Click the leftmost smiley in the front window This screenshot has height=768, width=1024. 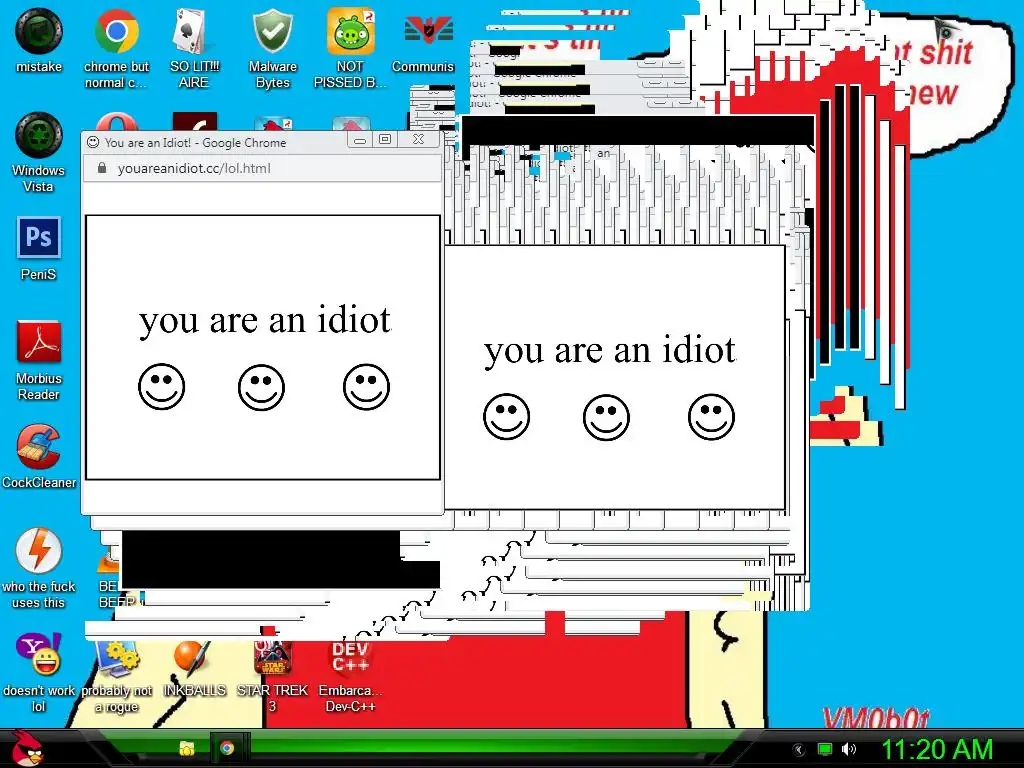[x=161, y=387]
